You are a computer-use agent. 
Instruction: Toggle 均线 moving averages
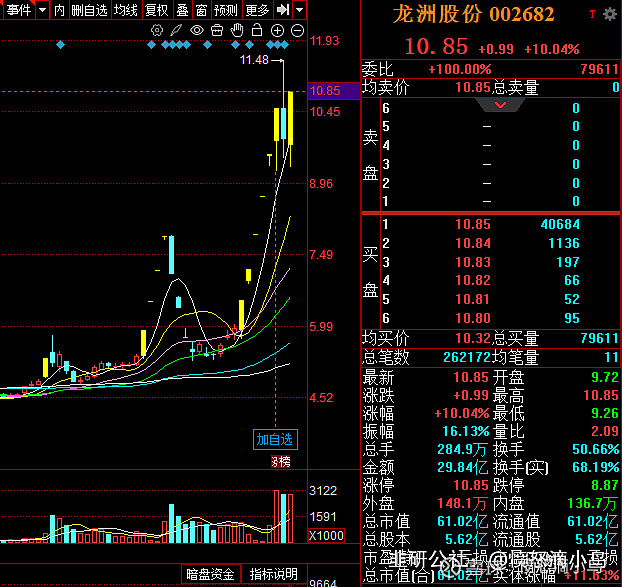(x=125, y=10)
